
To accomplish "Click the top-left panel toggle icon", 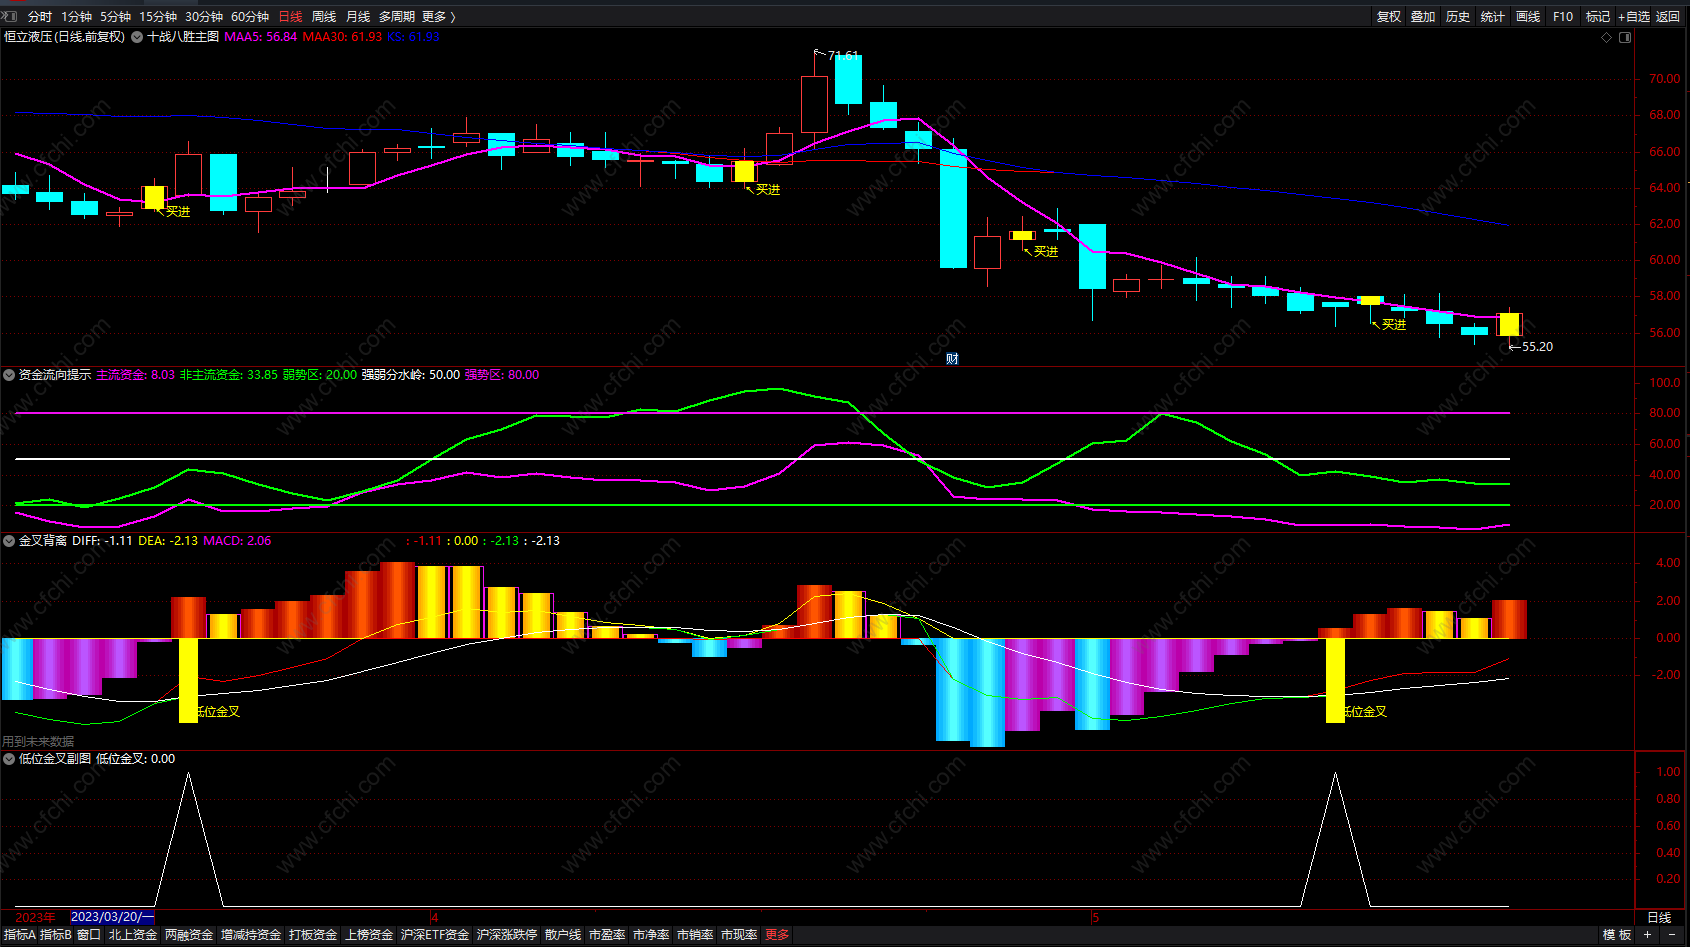I will tap(9, 16).
